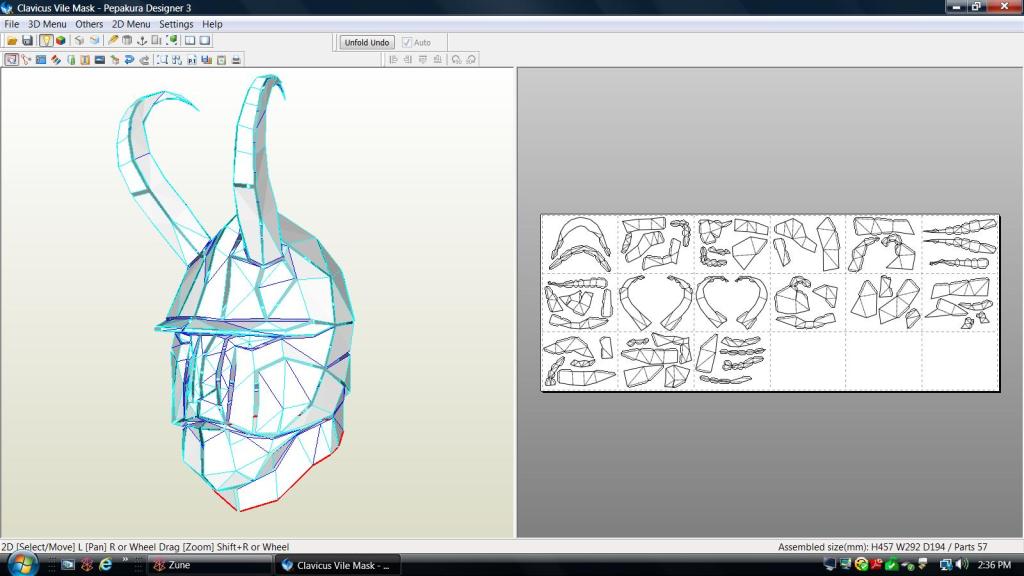Image resolution: width=1024 pixels, height=576 pixels.
Task: Click the red-green striped edge color icon
Action: click(56, 59)
